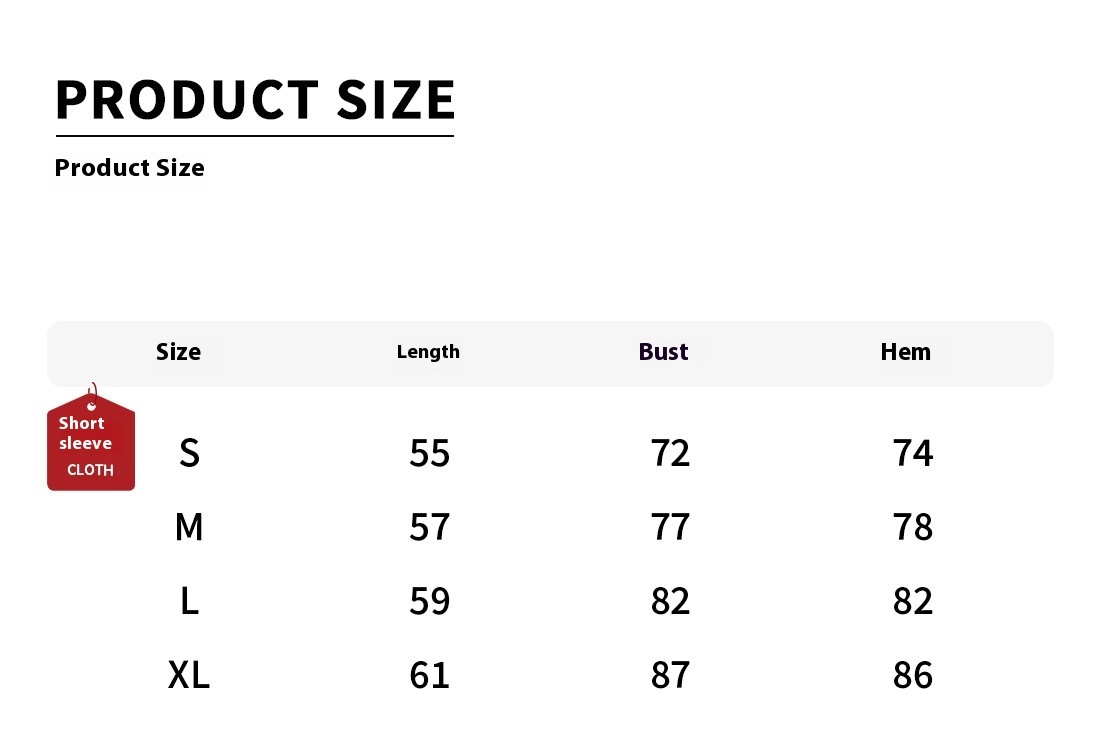Select the Length column header
The height and width of the screenshot is (745, 1100).
click(x=428, y=352)
